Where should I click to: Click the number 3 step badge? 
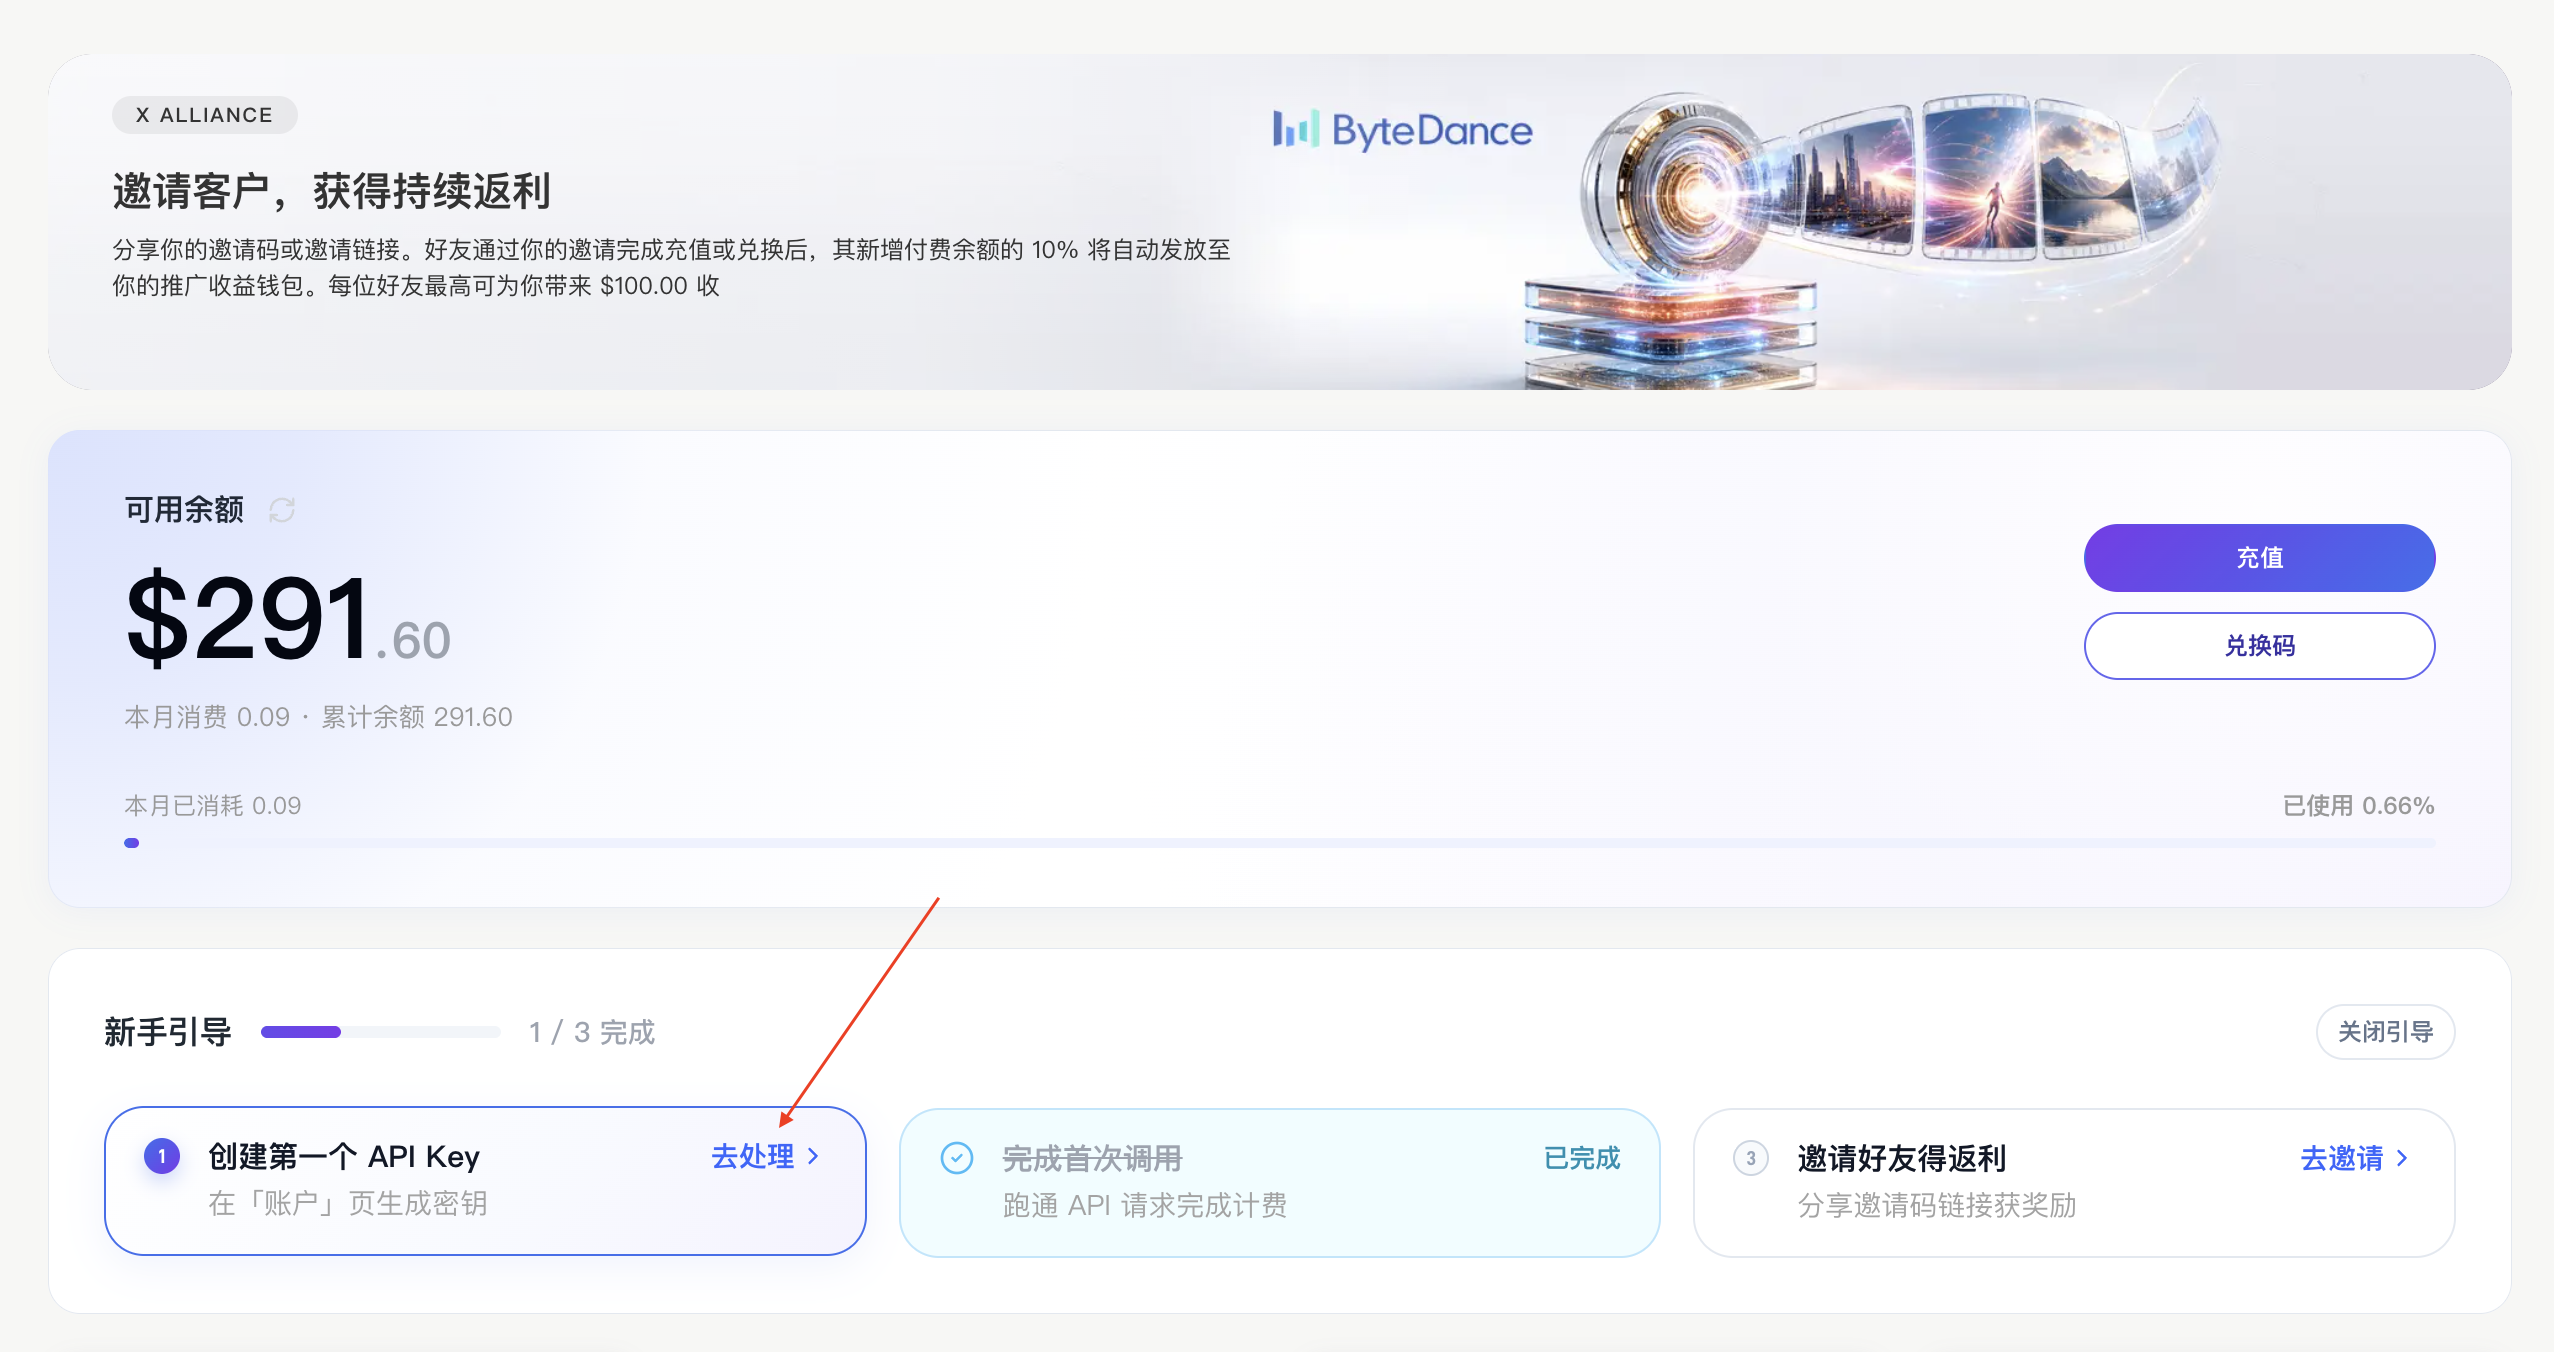coord(1750,1158)
